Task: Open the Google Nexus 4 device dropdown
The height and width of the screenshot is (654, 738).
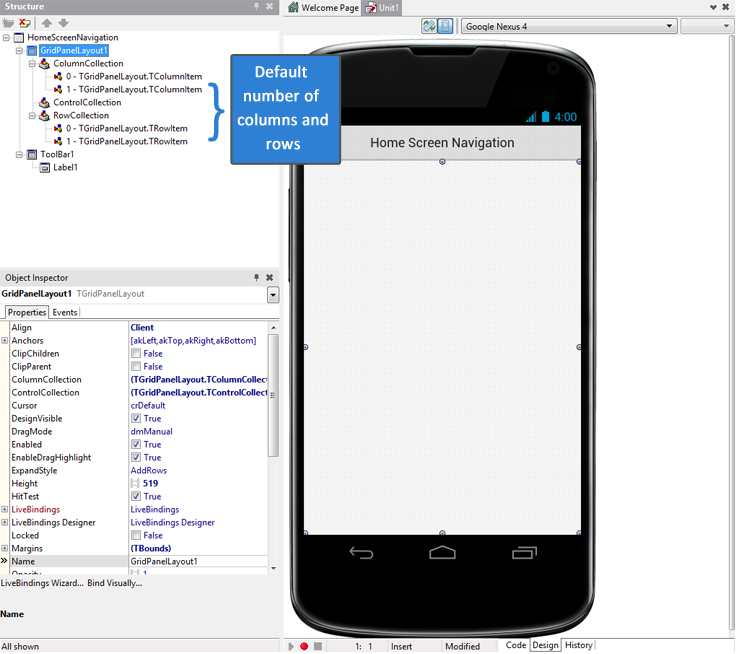Action: (669, 26)
